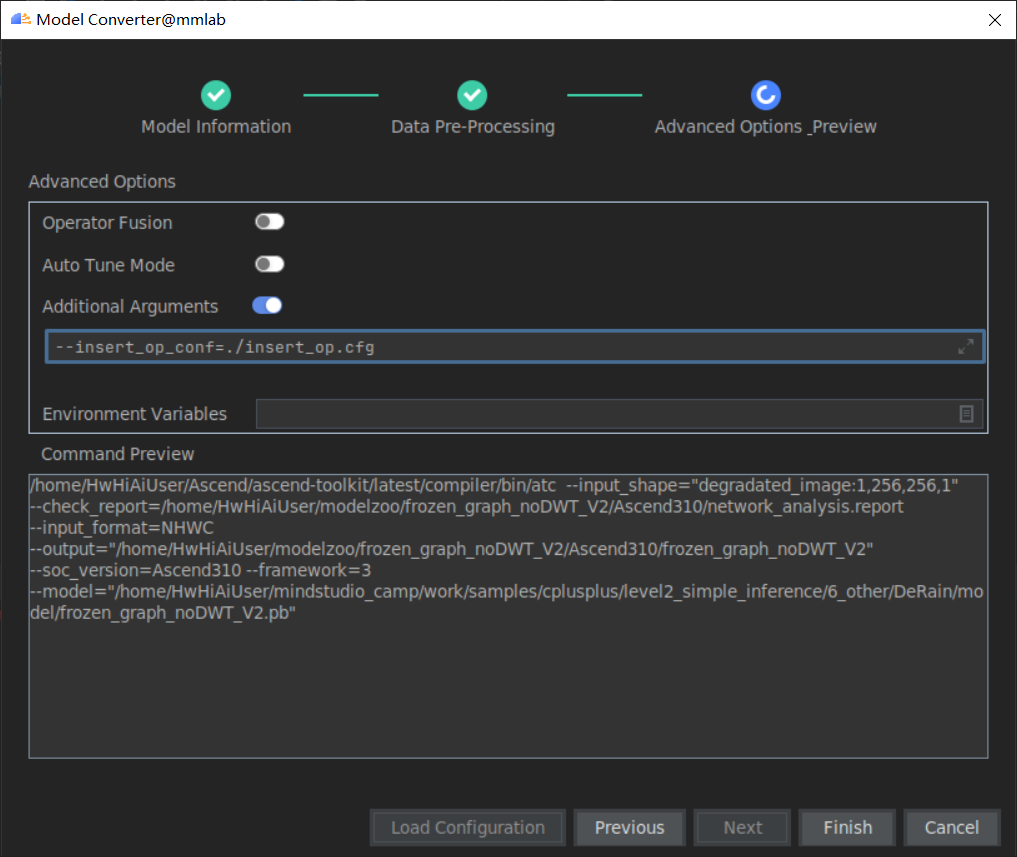This screenshot has width=1017, height=857.
Task: Click the Model Converter app icon in title bar
Action: tap(21, 19)
